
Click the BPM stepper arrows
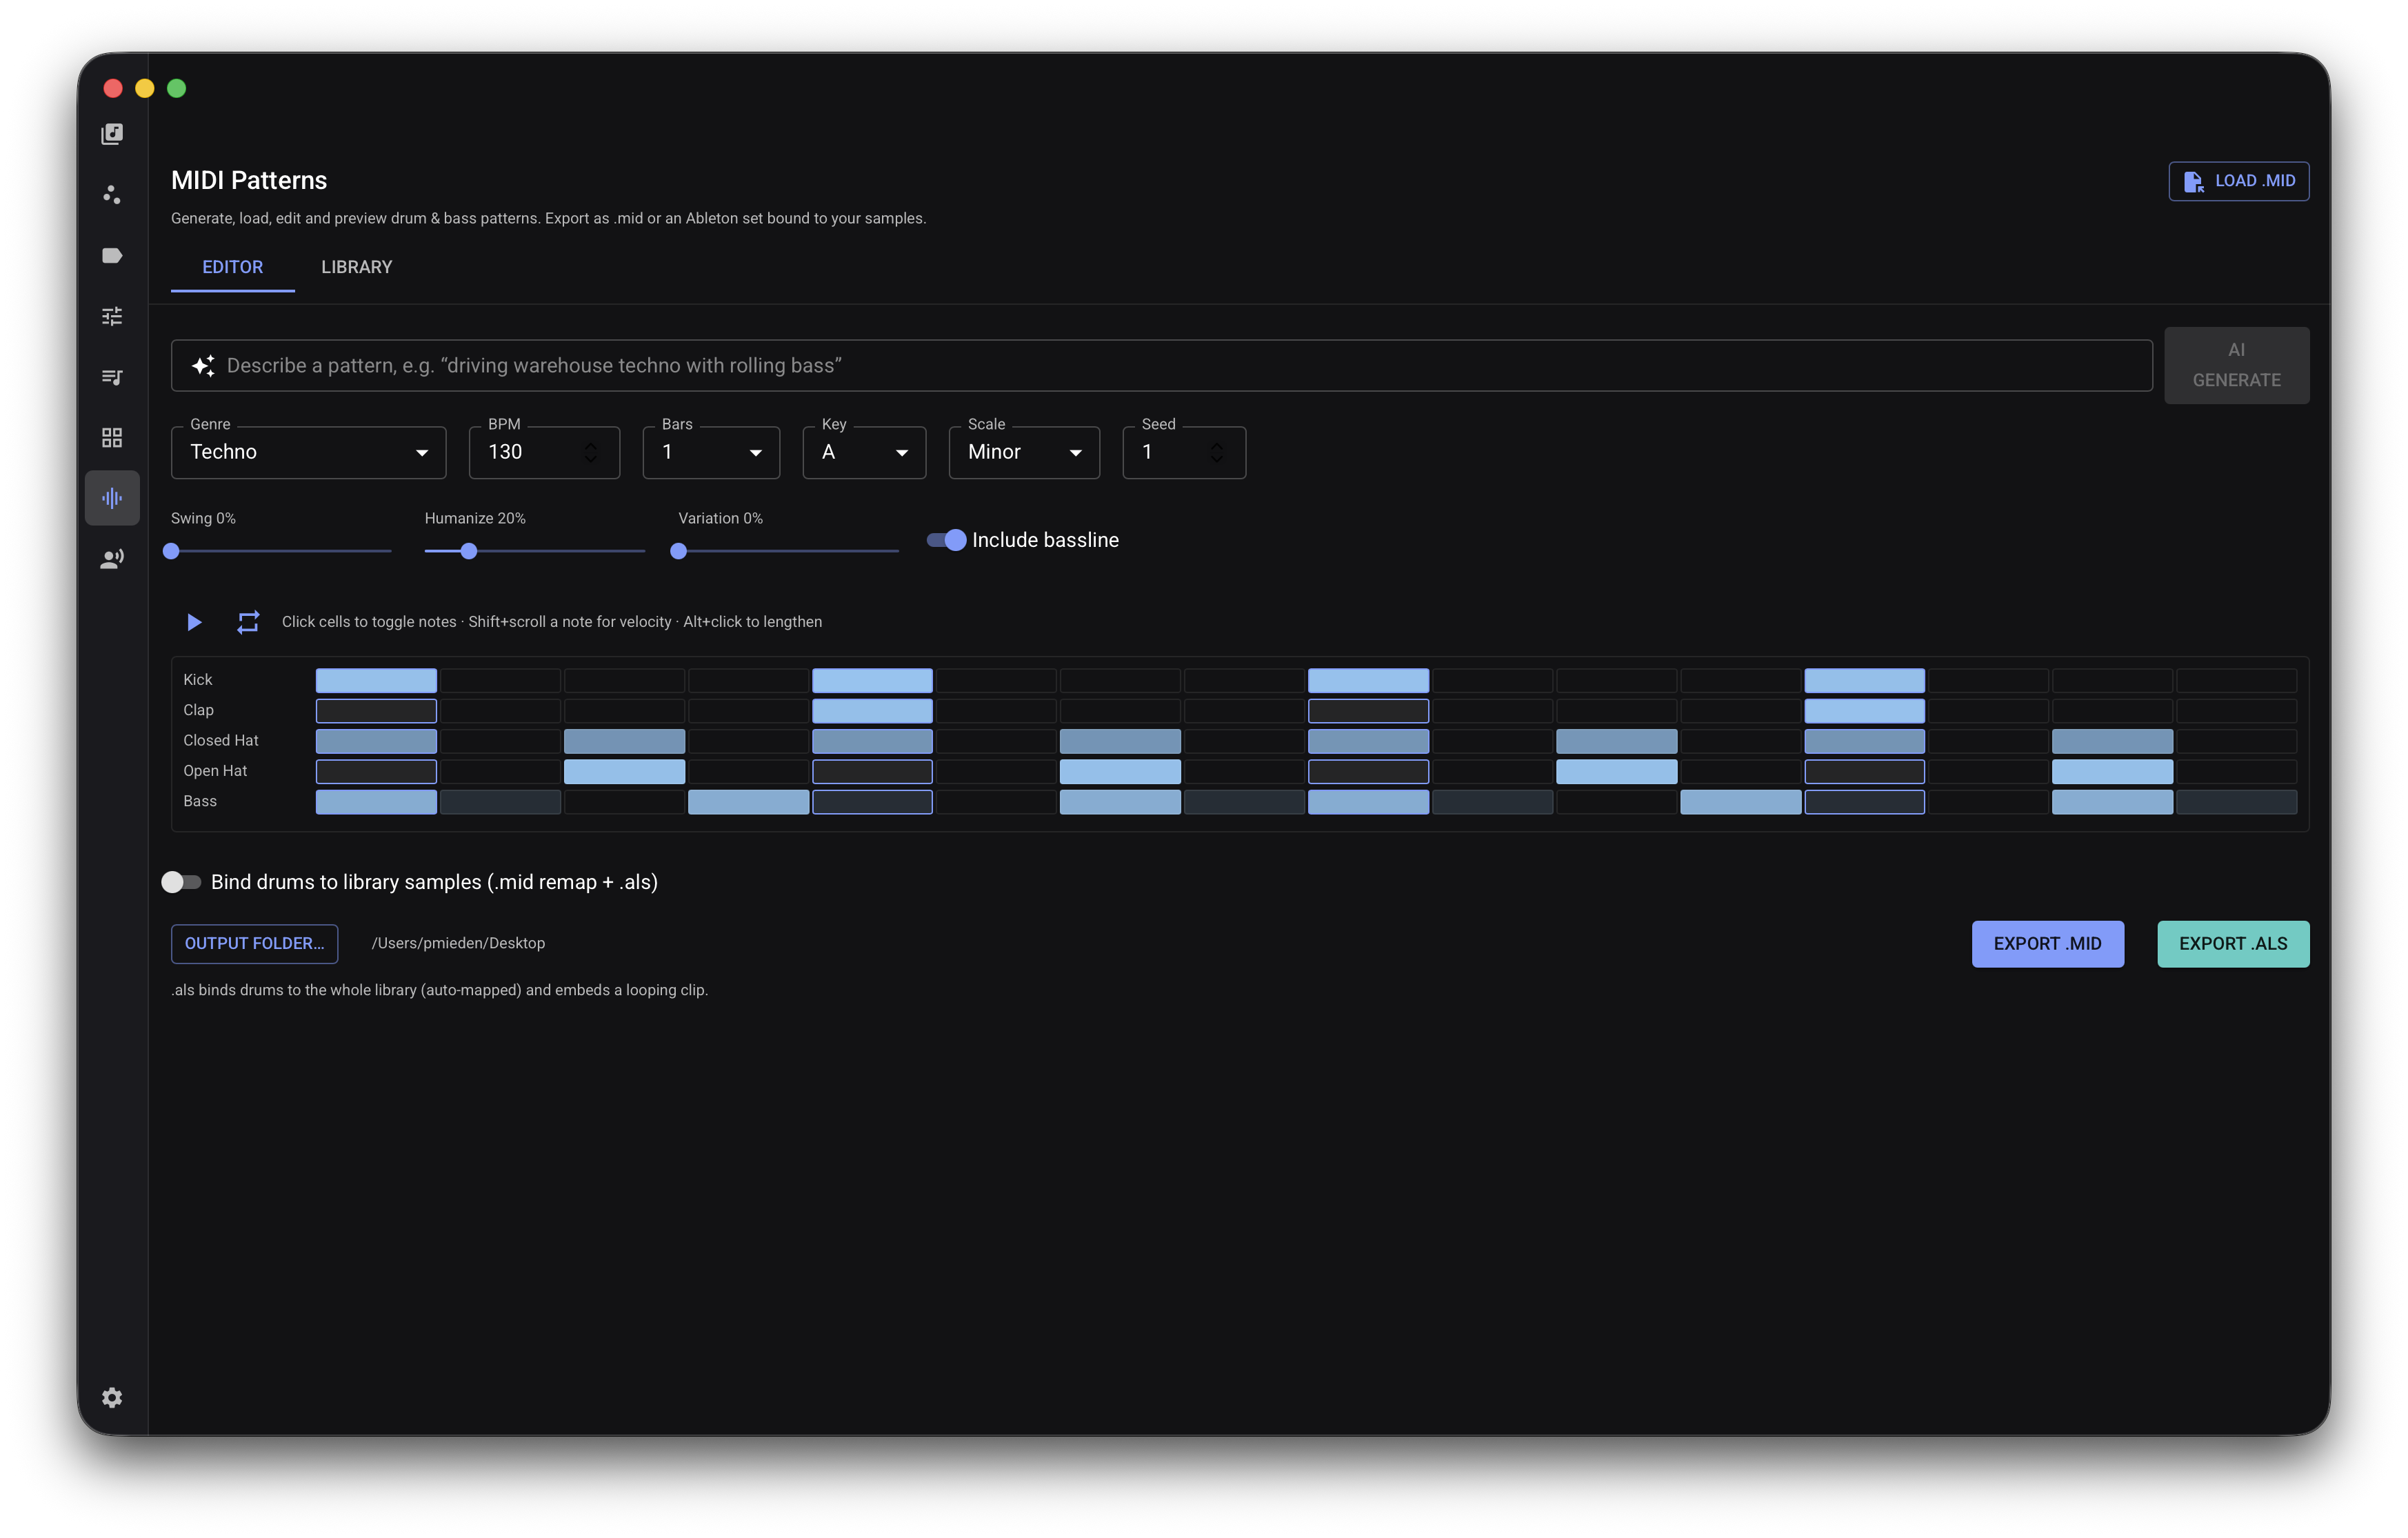[591, 453]
